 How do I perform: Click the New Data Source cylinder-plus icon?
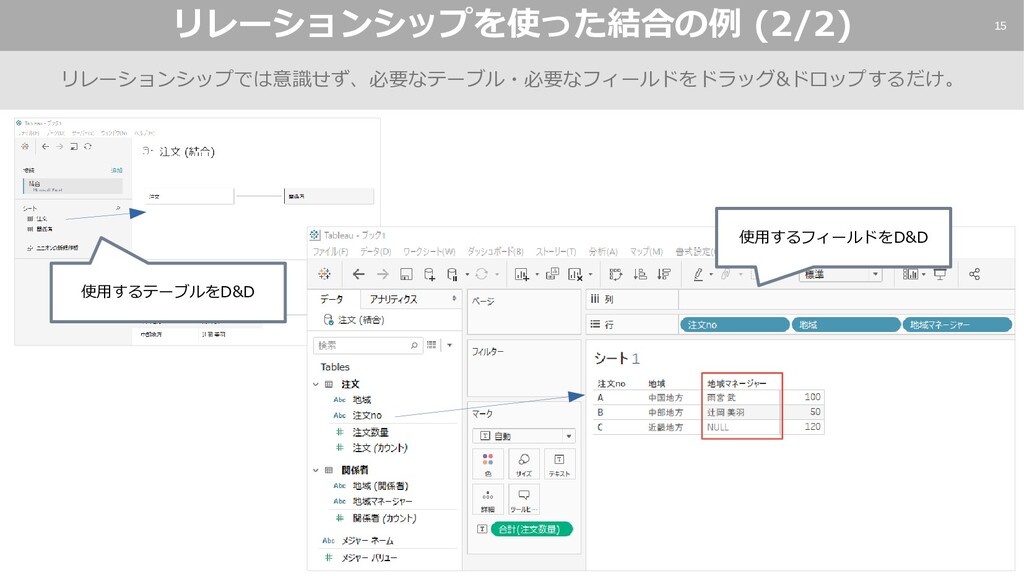[x=429, y=274]
